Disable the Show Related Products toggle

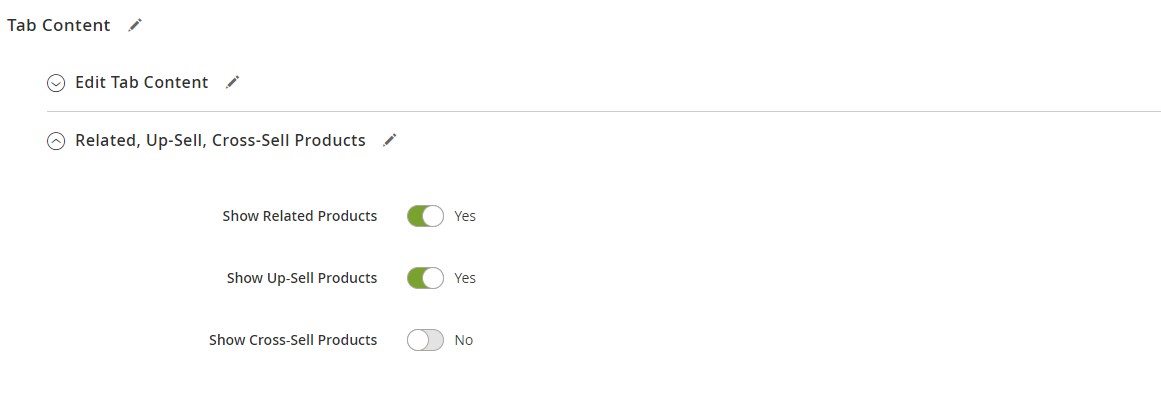pos(425,216)
